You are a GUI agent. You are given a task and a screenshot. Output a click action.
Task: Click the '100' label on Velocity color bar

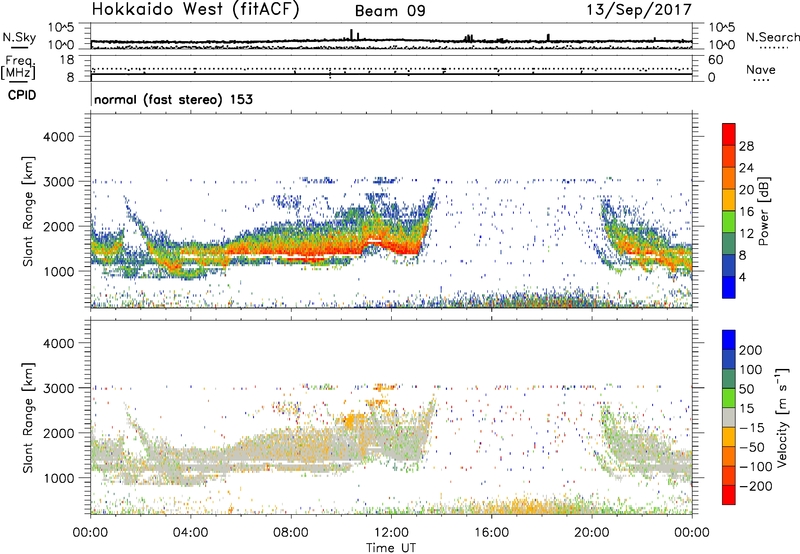[x=751, y=369]
